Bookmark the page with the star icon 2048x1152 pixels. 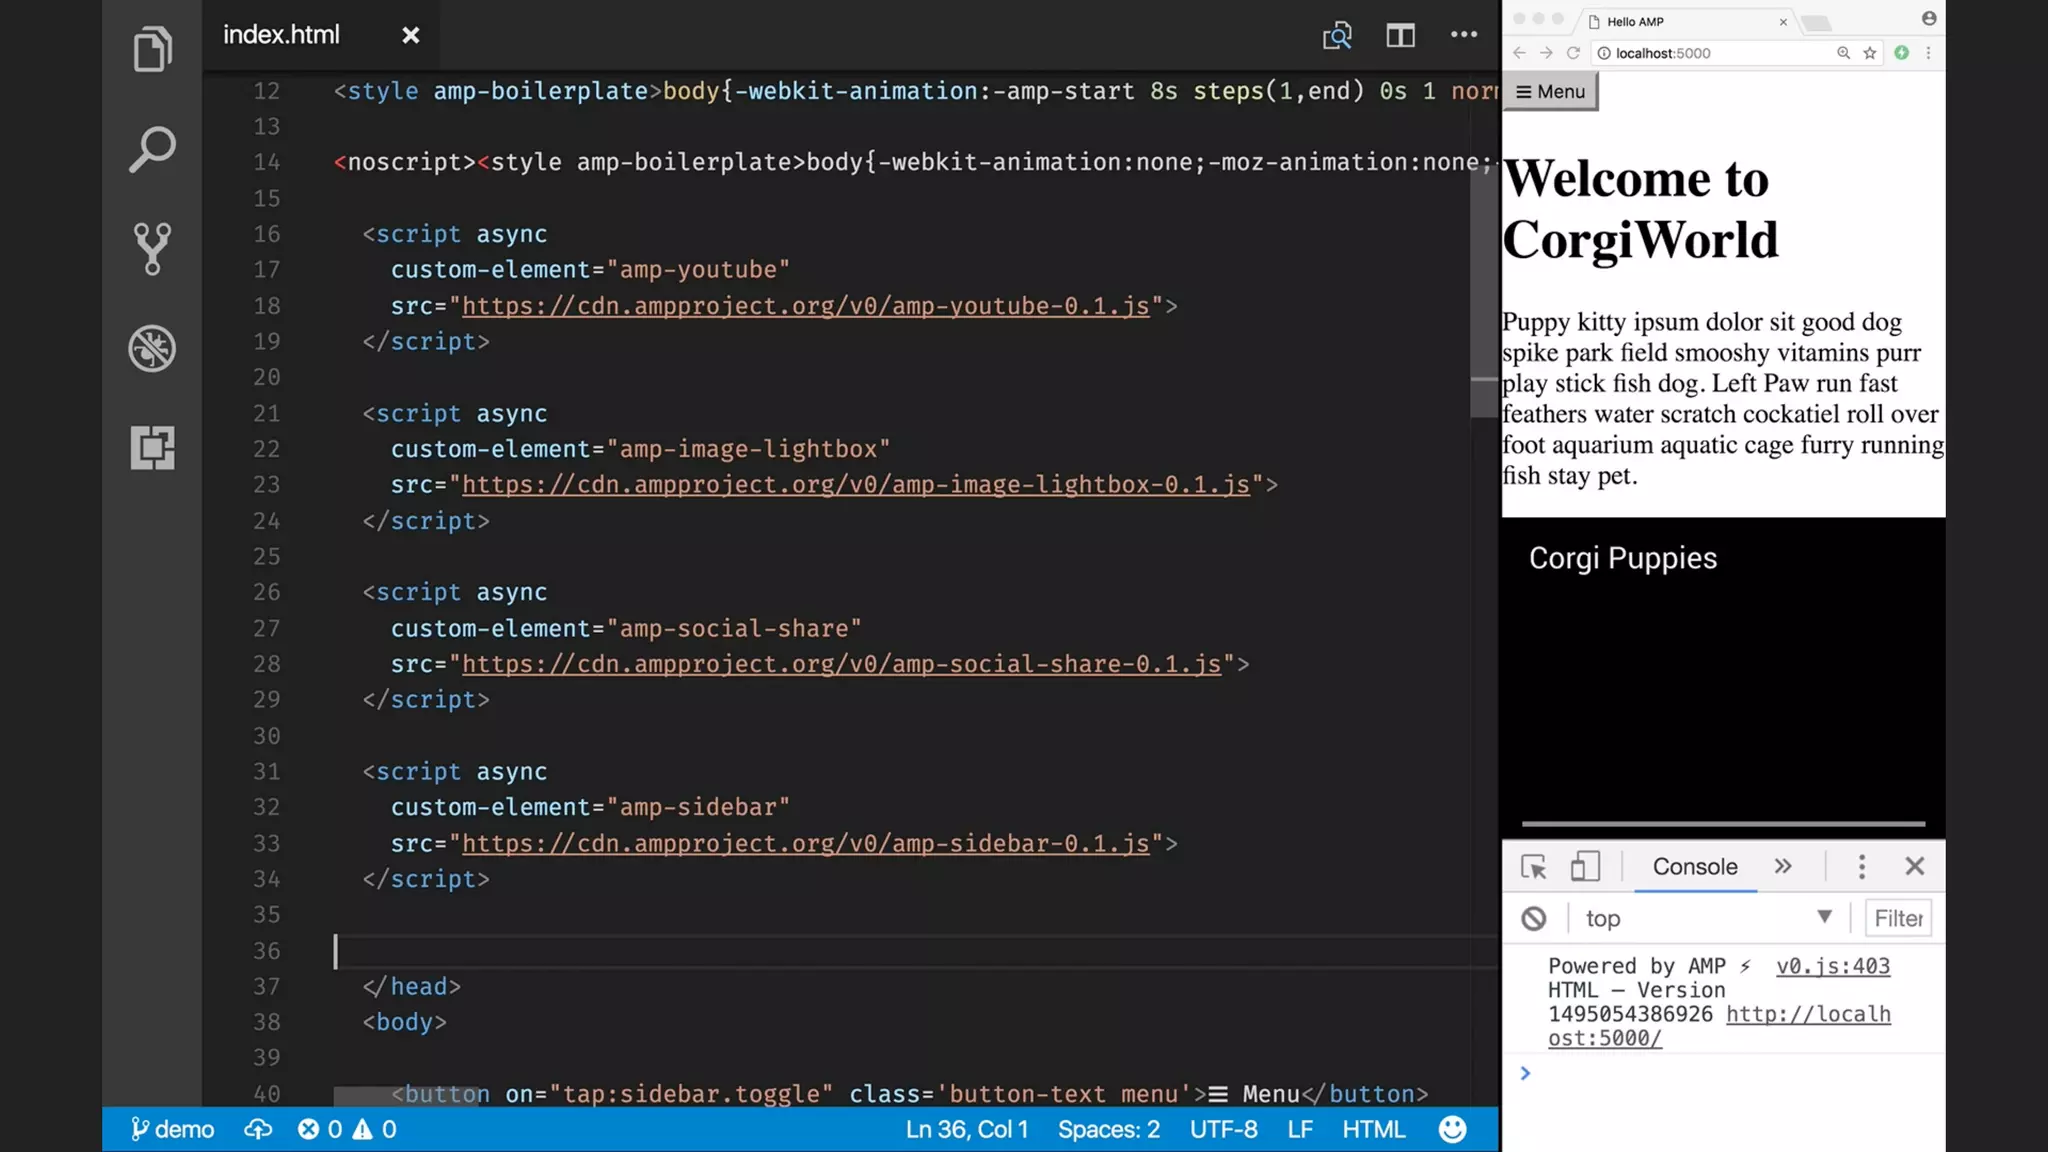coord(1870,53)
